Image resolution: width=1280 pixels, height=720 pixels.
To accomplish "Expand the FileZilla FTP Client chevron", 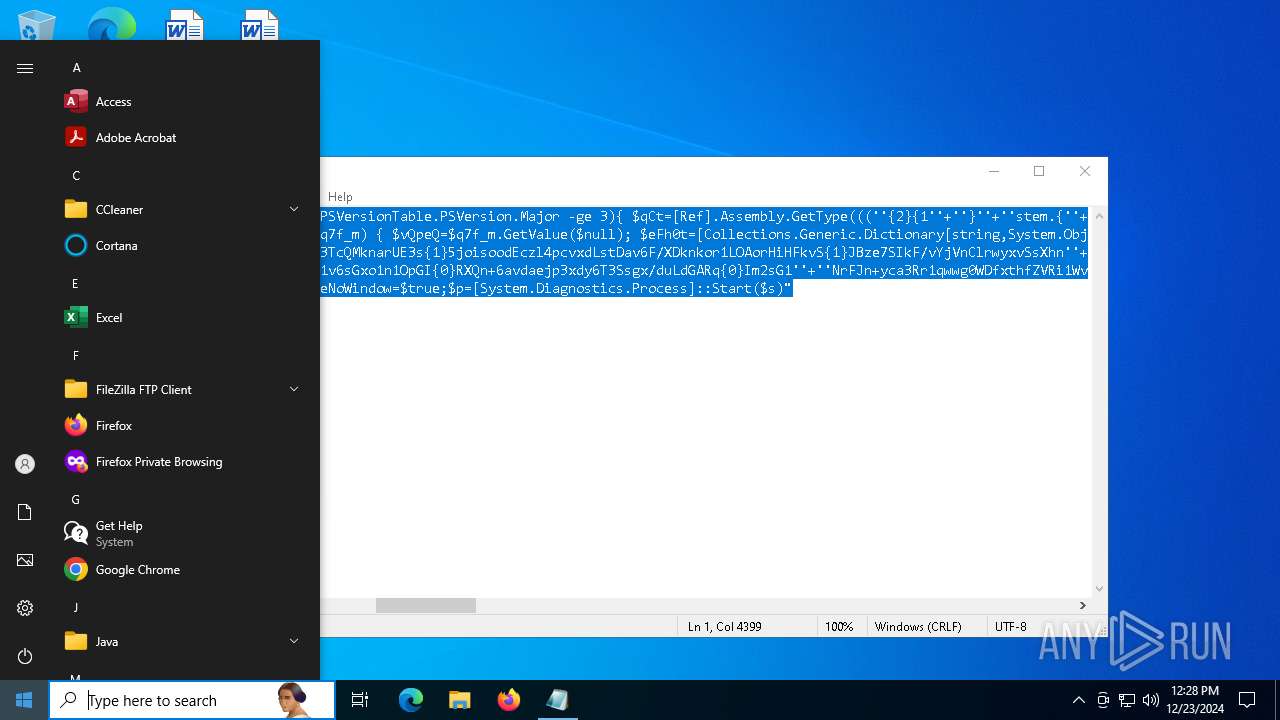I will pyautogui.click(x=294, y=390).
